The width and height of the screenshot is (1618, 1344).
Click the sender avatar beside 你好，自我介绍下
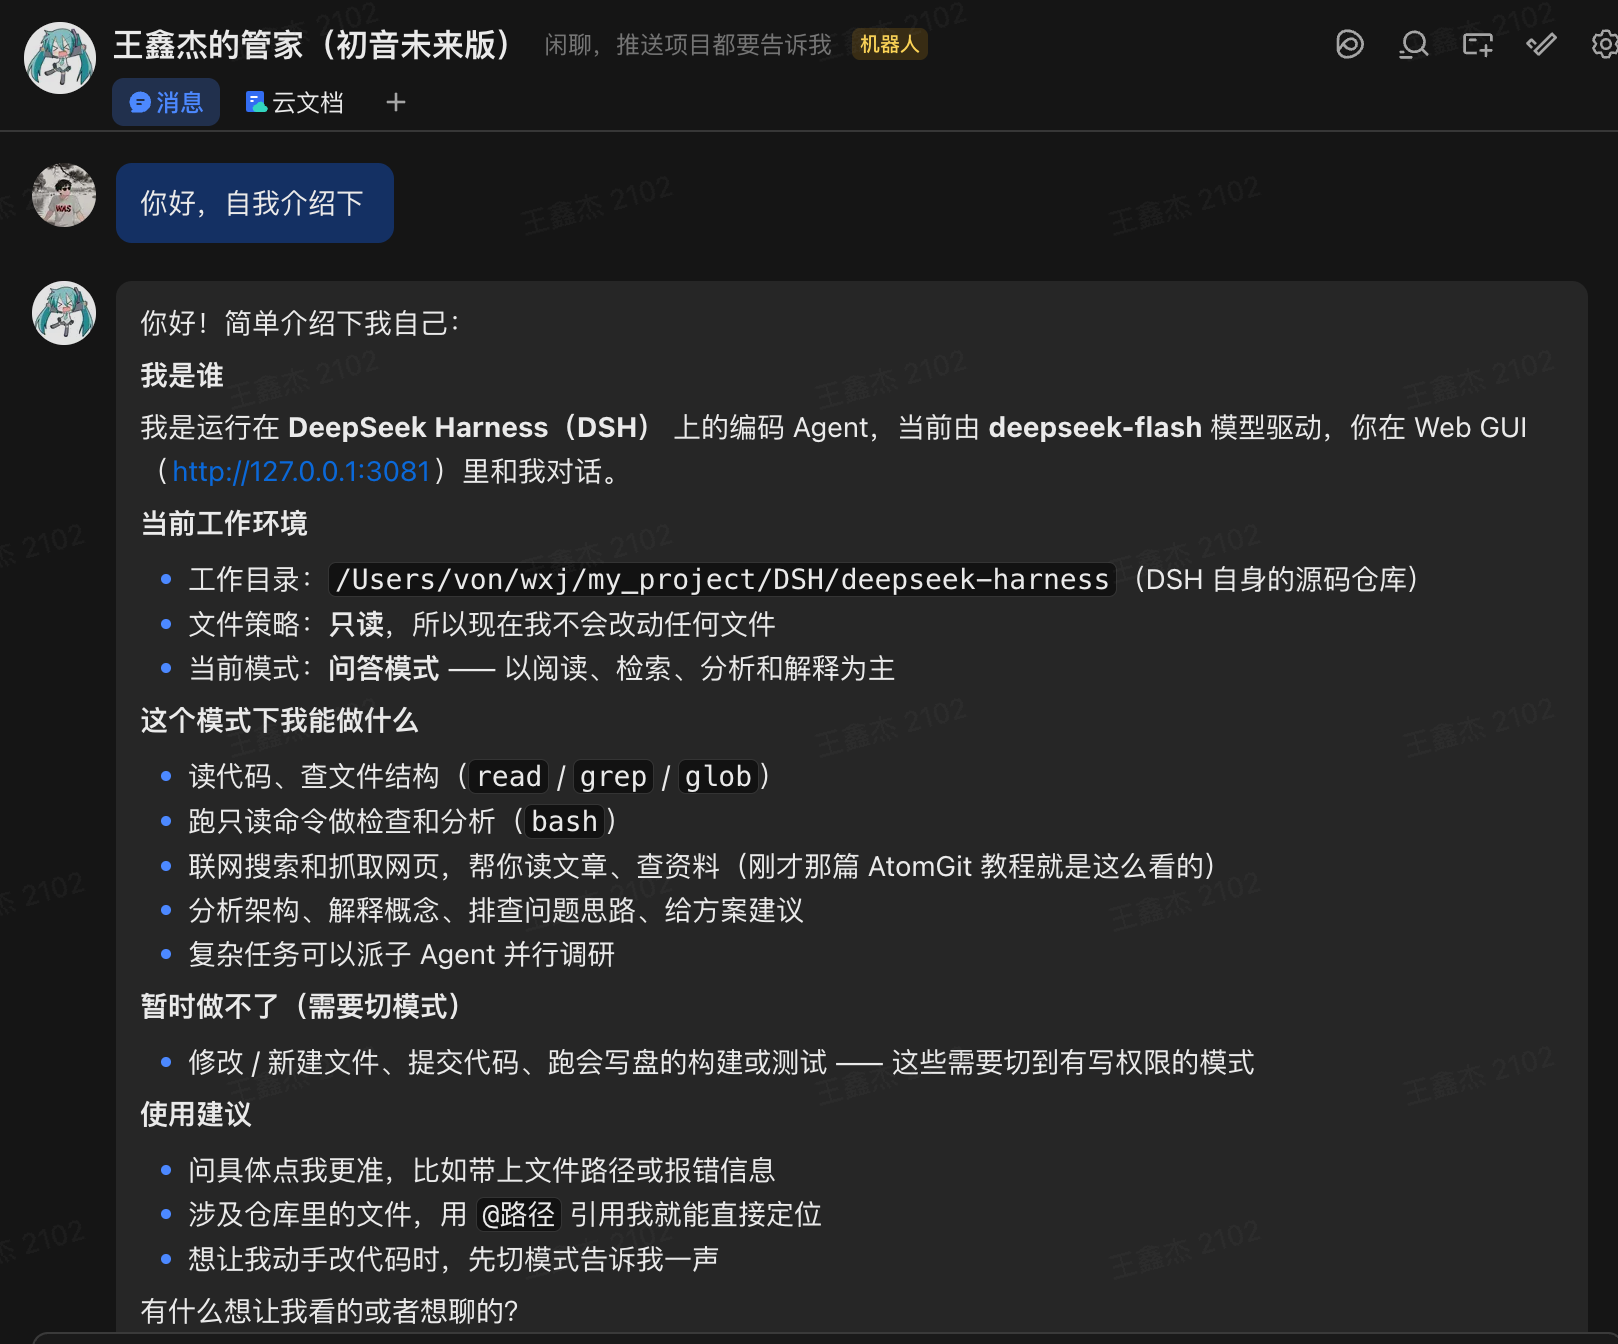(64, 195)
